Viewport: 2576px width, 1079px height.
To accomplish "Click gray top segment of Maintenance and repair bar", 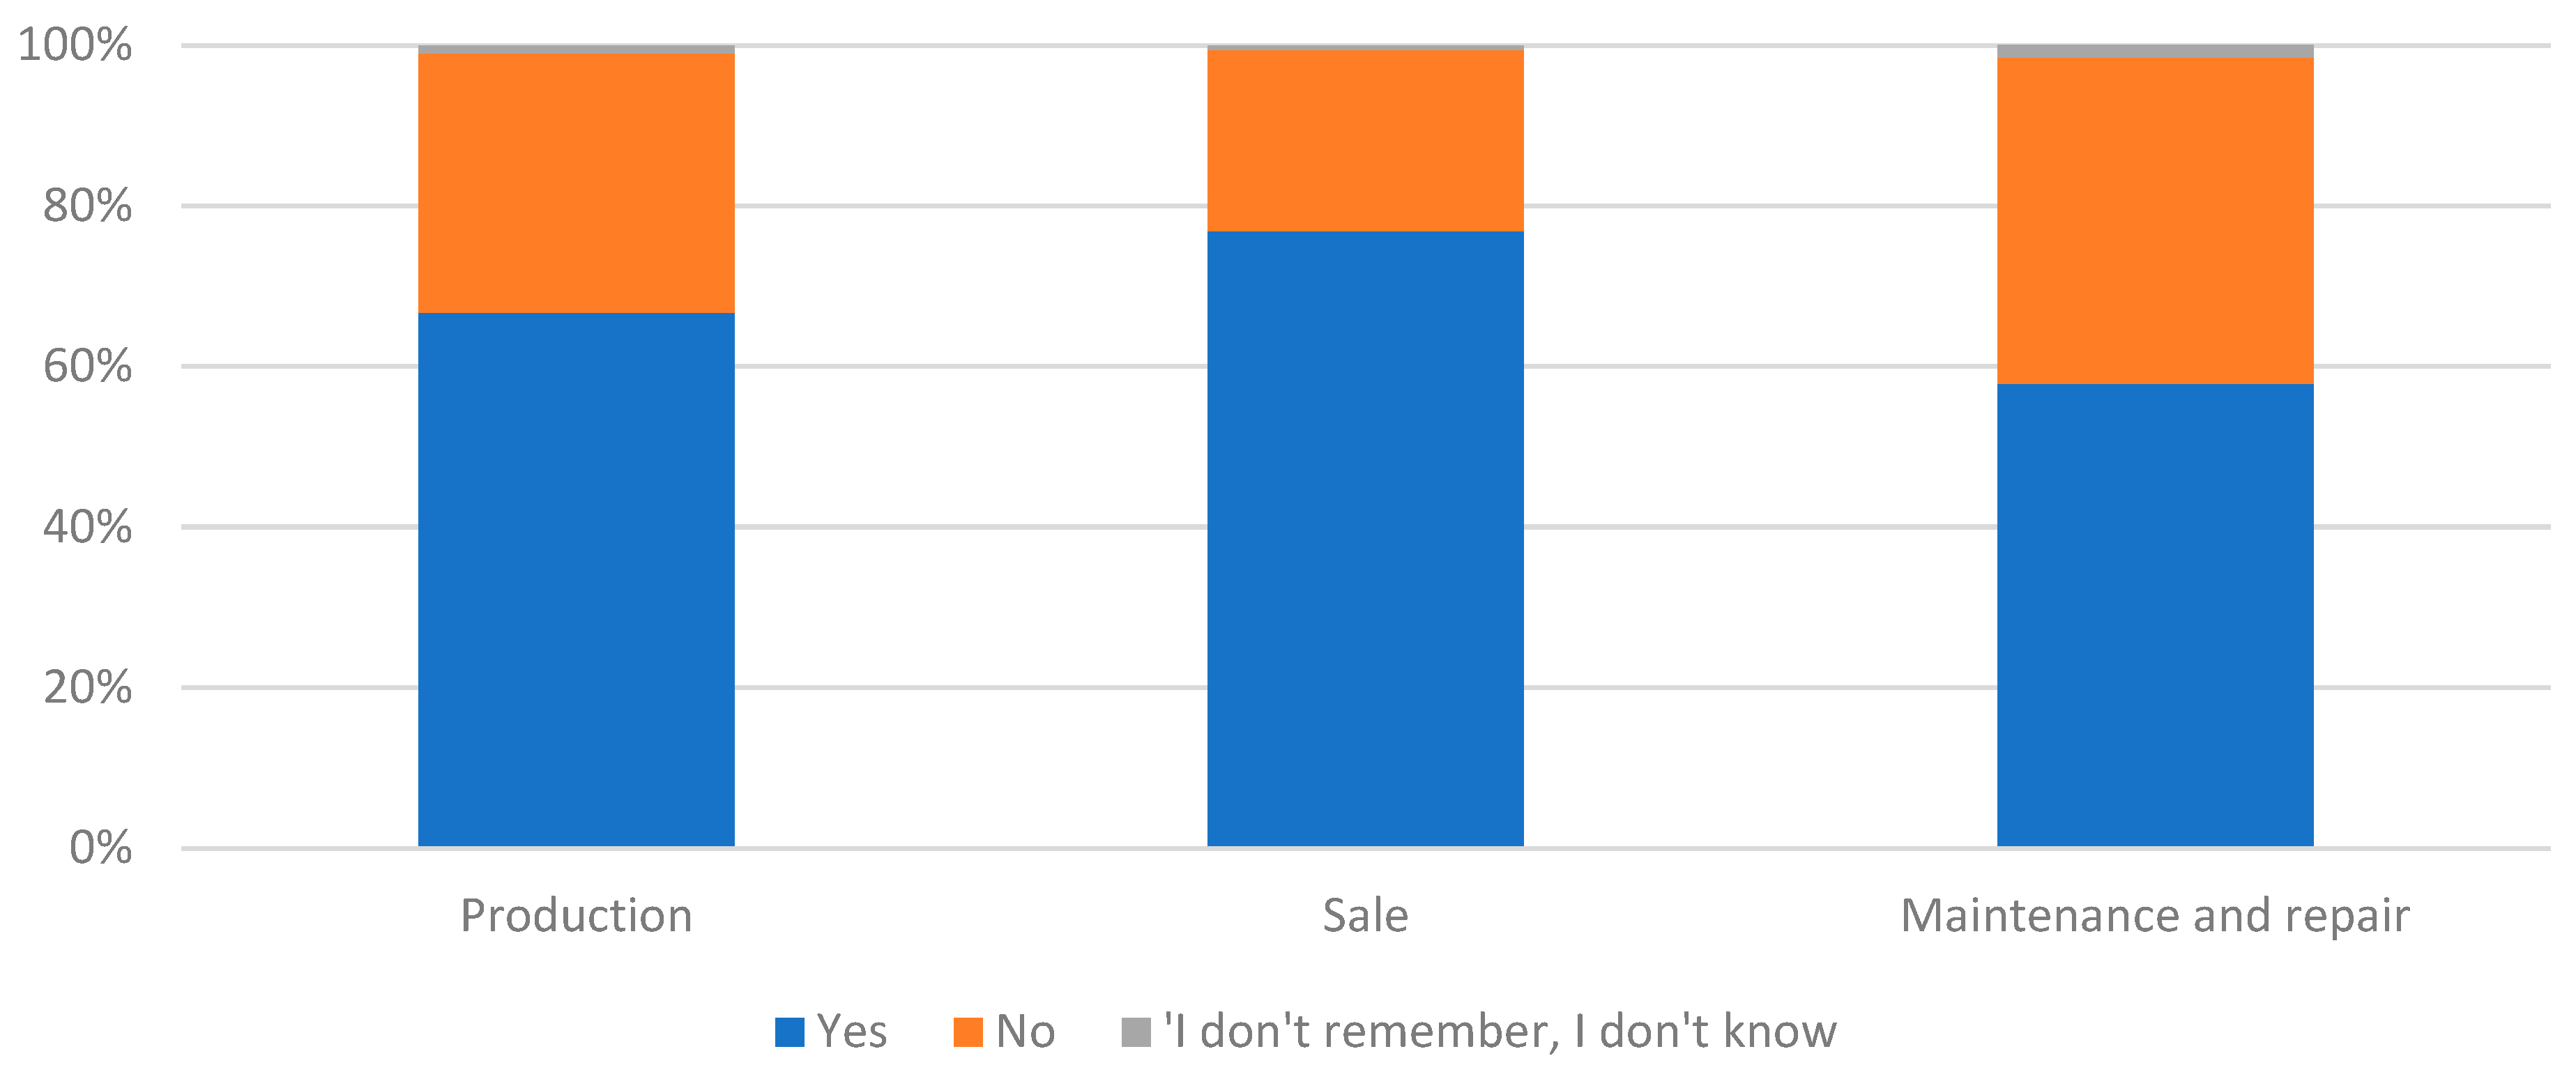I will [x=2155, y=51].
